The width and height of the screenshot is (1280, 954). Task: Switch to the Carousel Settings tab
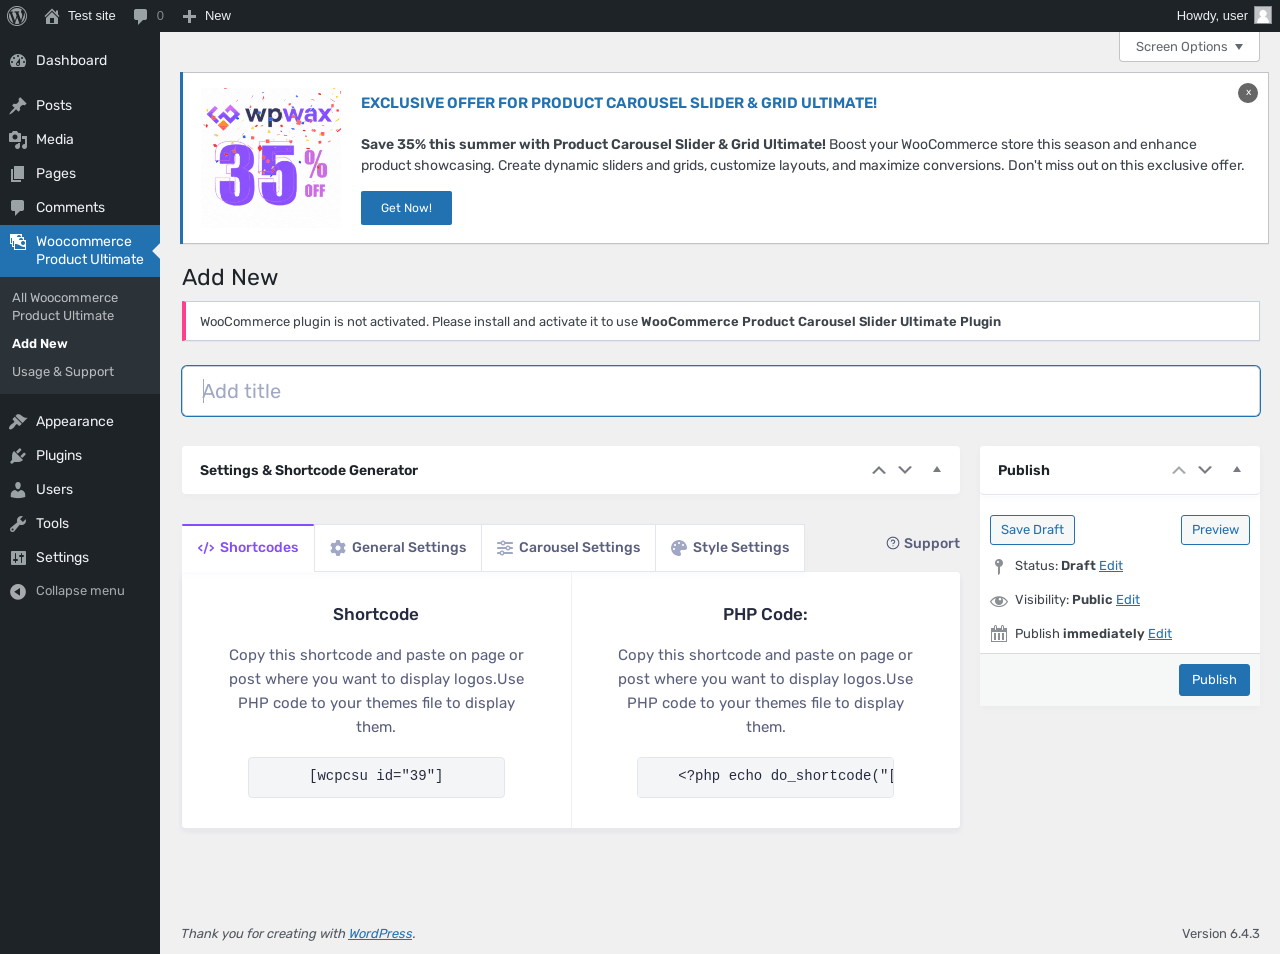(569, 548)
